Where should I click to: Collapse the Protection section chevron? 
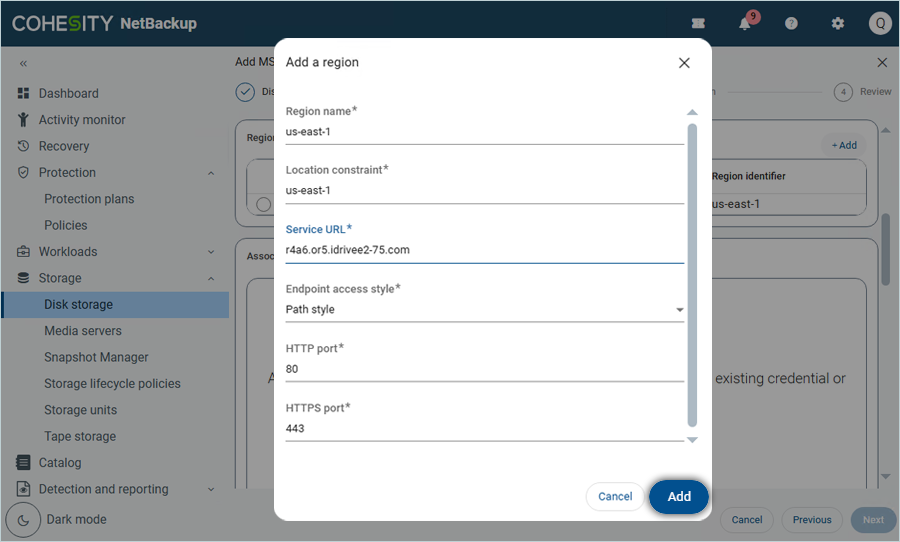[211, 173]
